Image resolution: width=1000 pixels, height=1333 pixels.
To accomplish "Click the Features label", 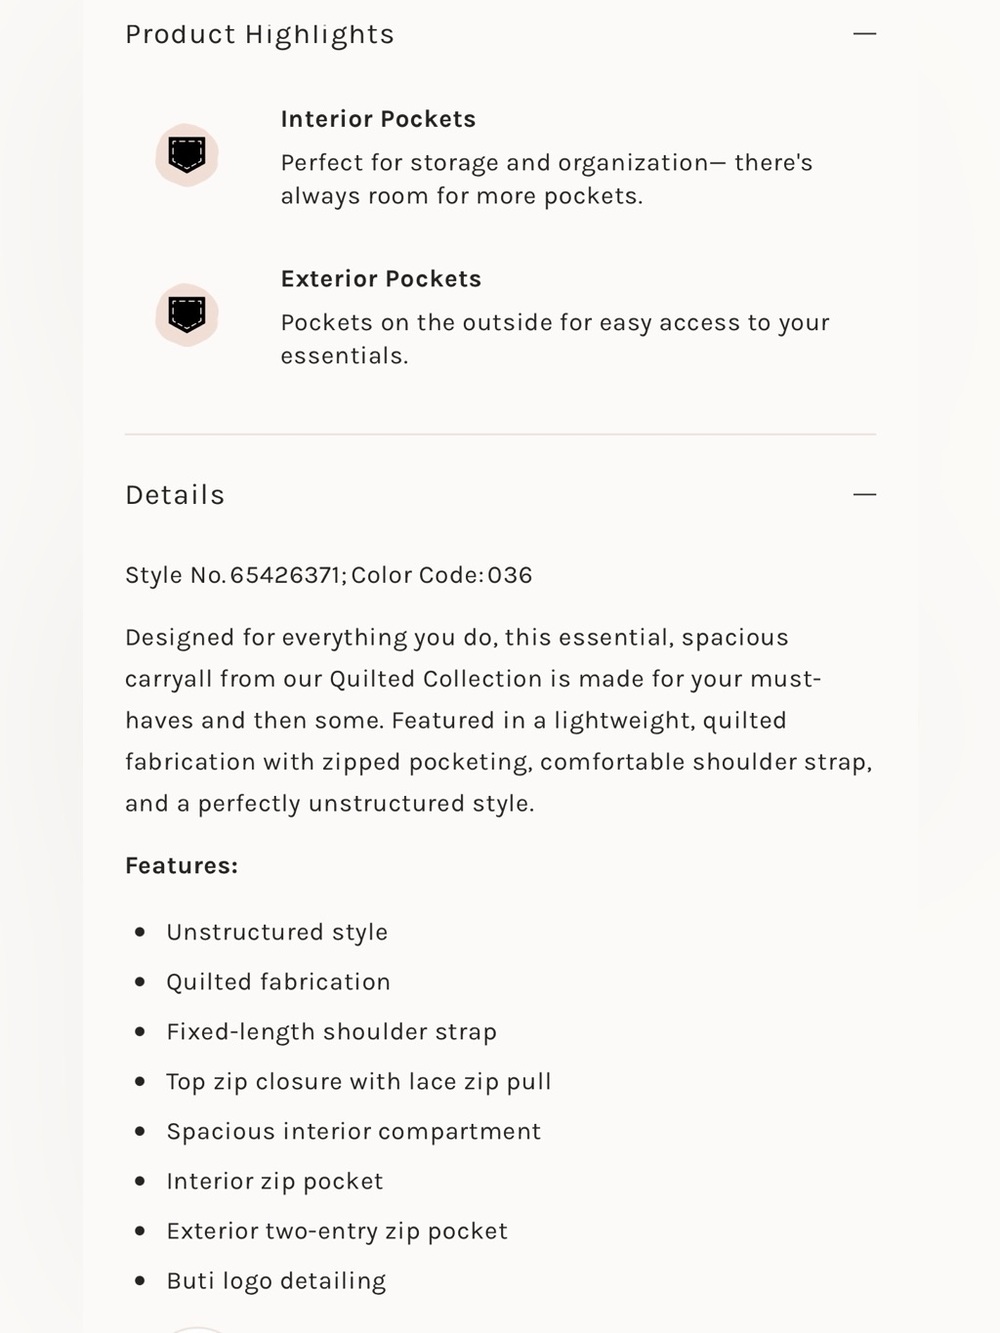I will (x=182, y=866).
